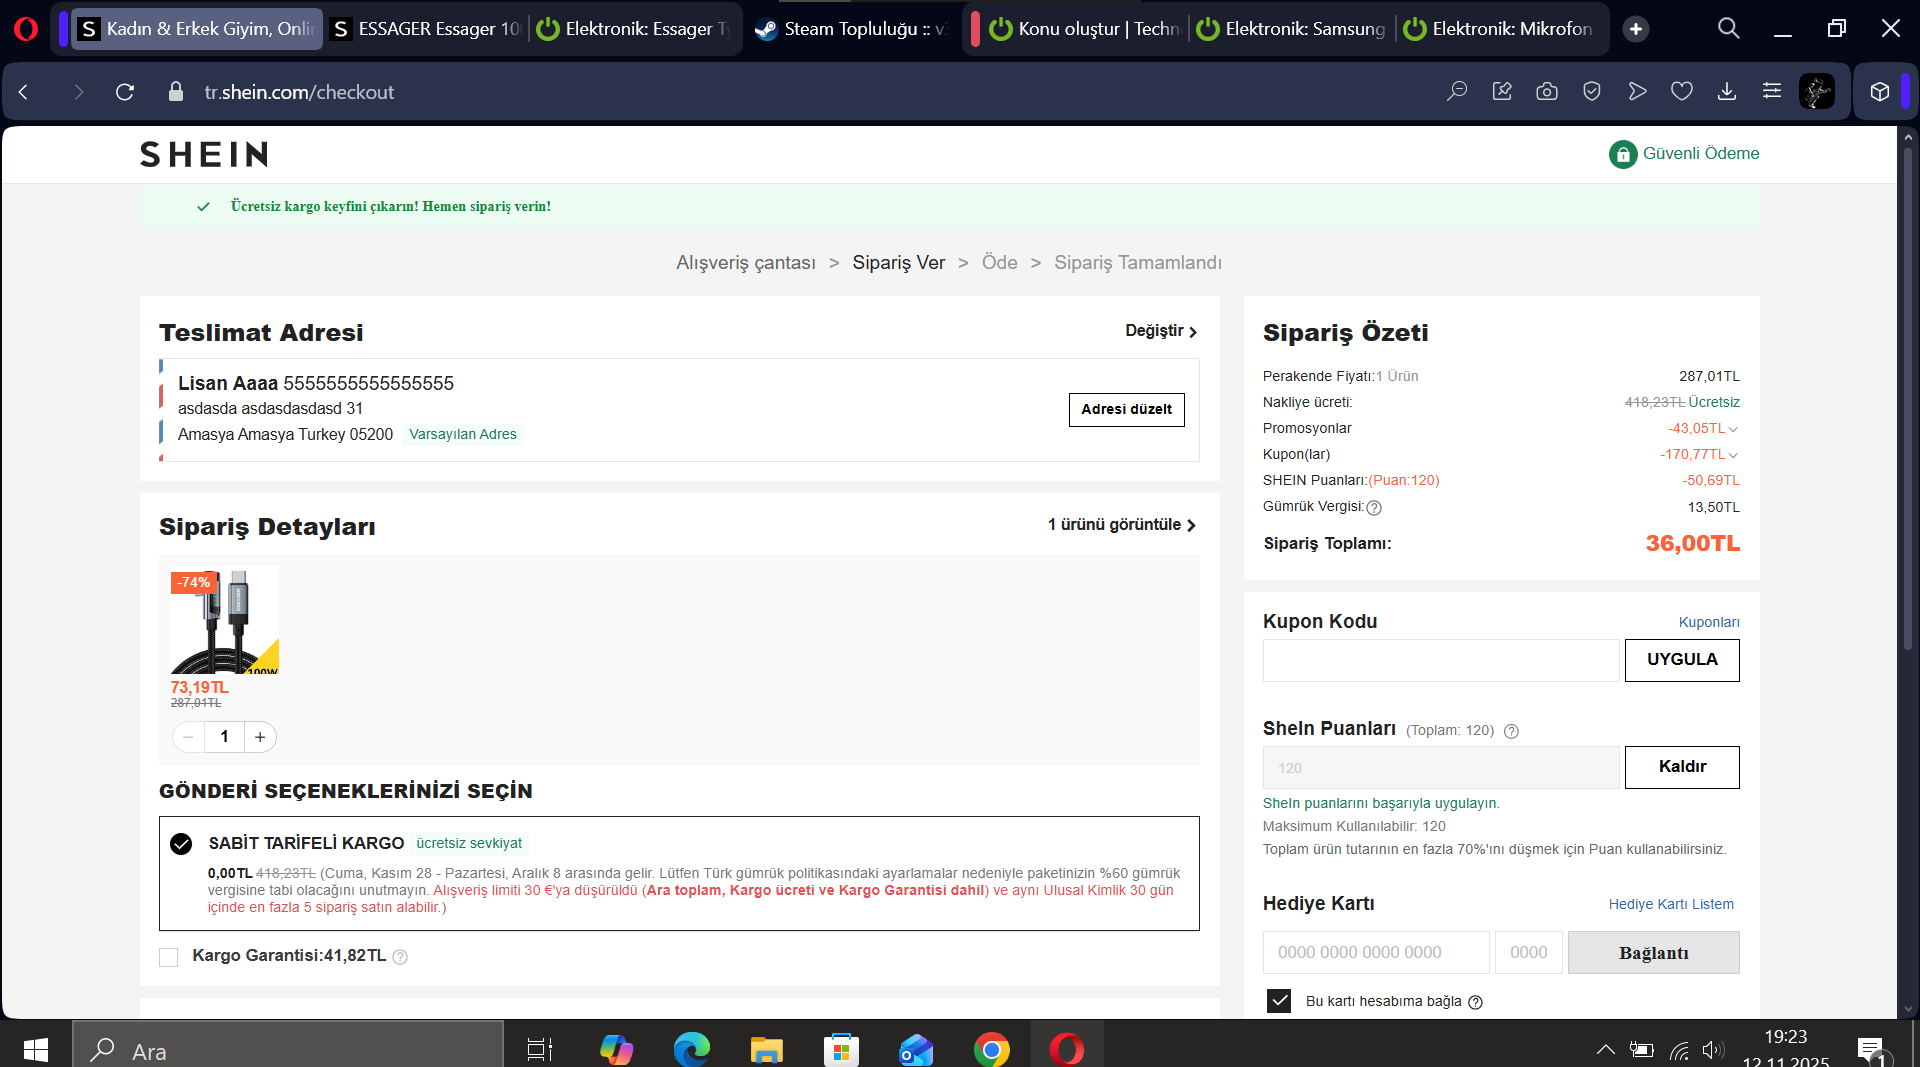The height and width of the screenshot is (1067, 1920).
Task: Increase product quantity with plus button
Action: click(260, 737)
